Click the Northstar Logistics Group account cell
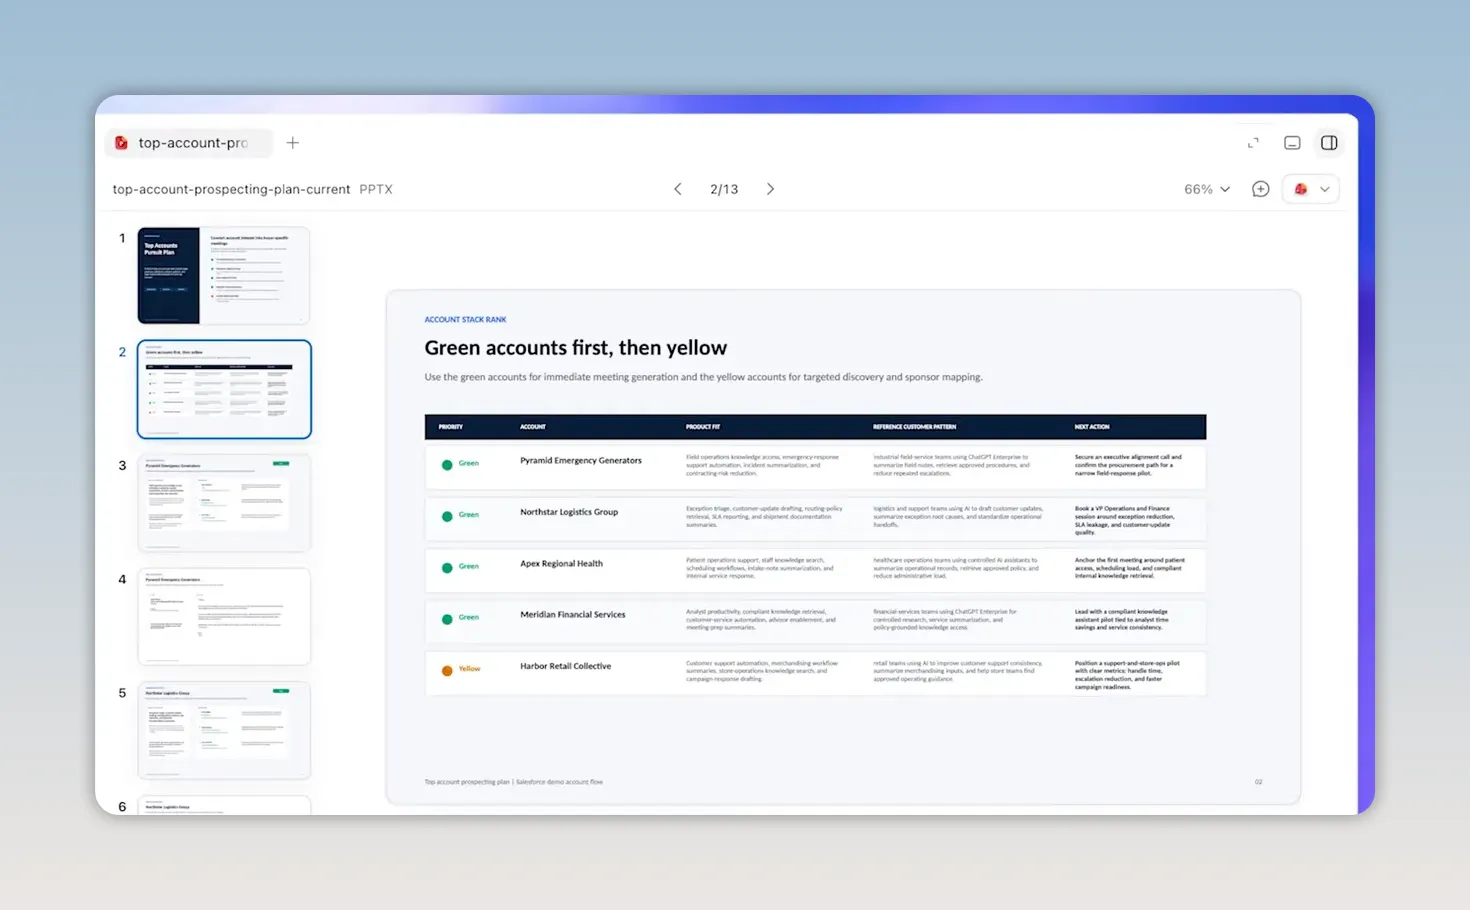Viewport: 1470px width, 910px height. click(569, 512)
